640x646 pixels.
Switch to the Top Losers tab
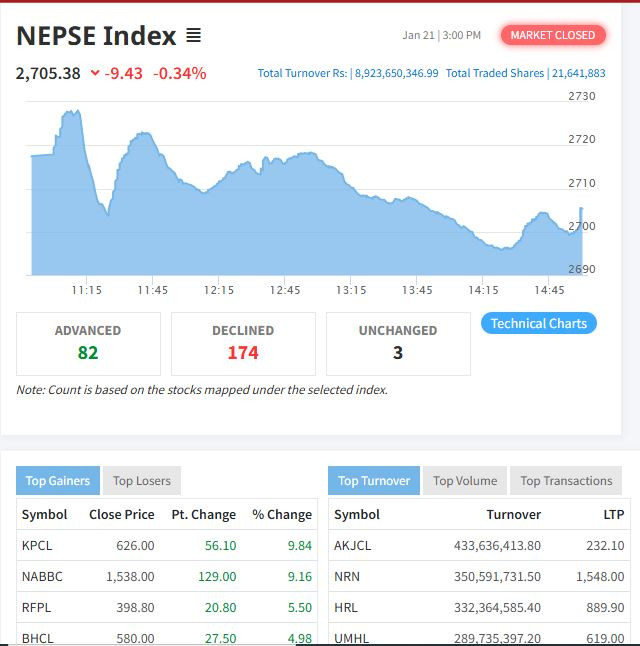point(141,481)
